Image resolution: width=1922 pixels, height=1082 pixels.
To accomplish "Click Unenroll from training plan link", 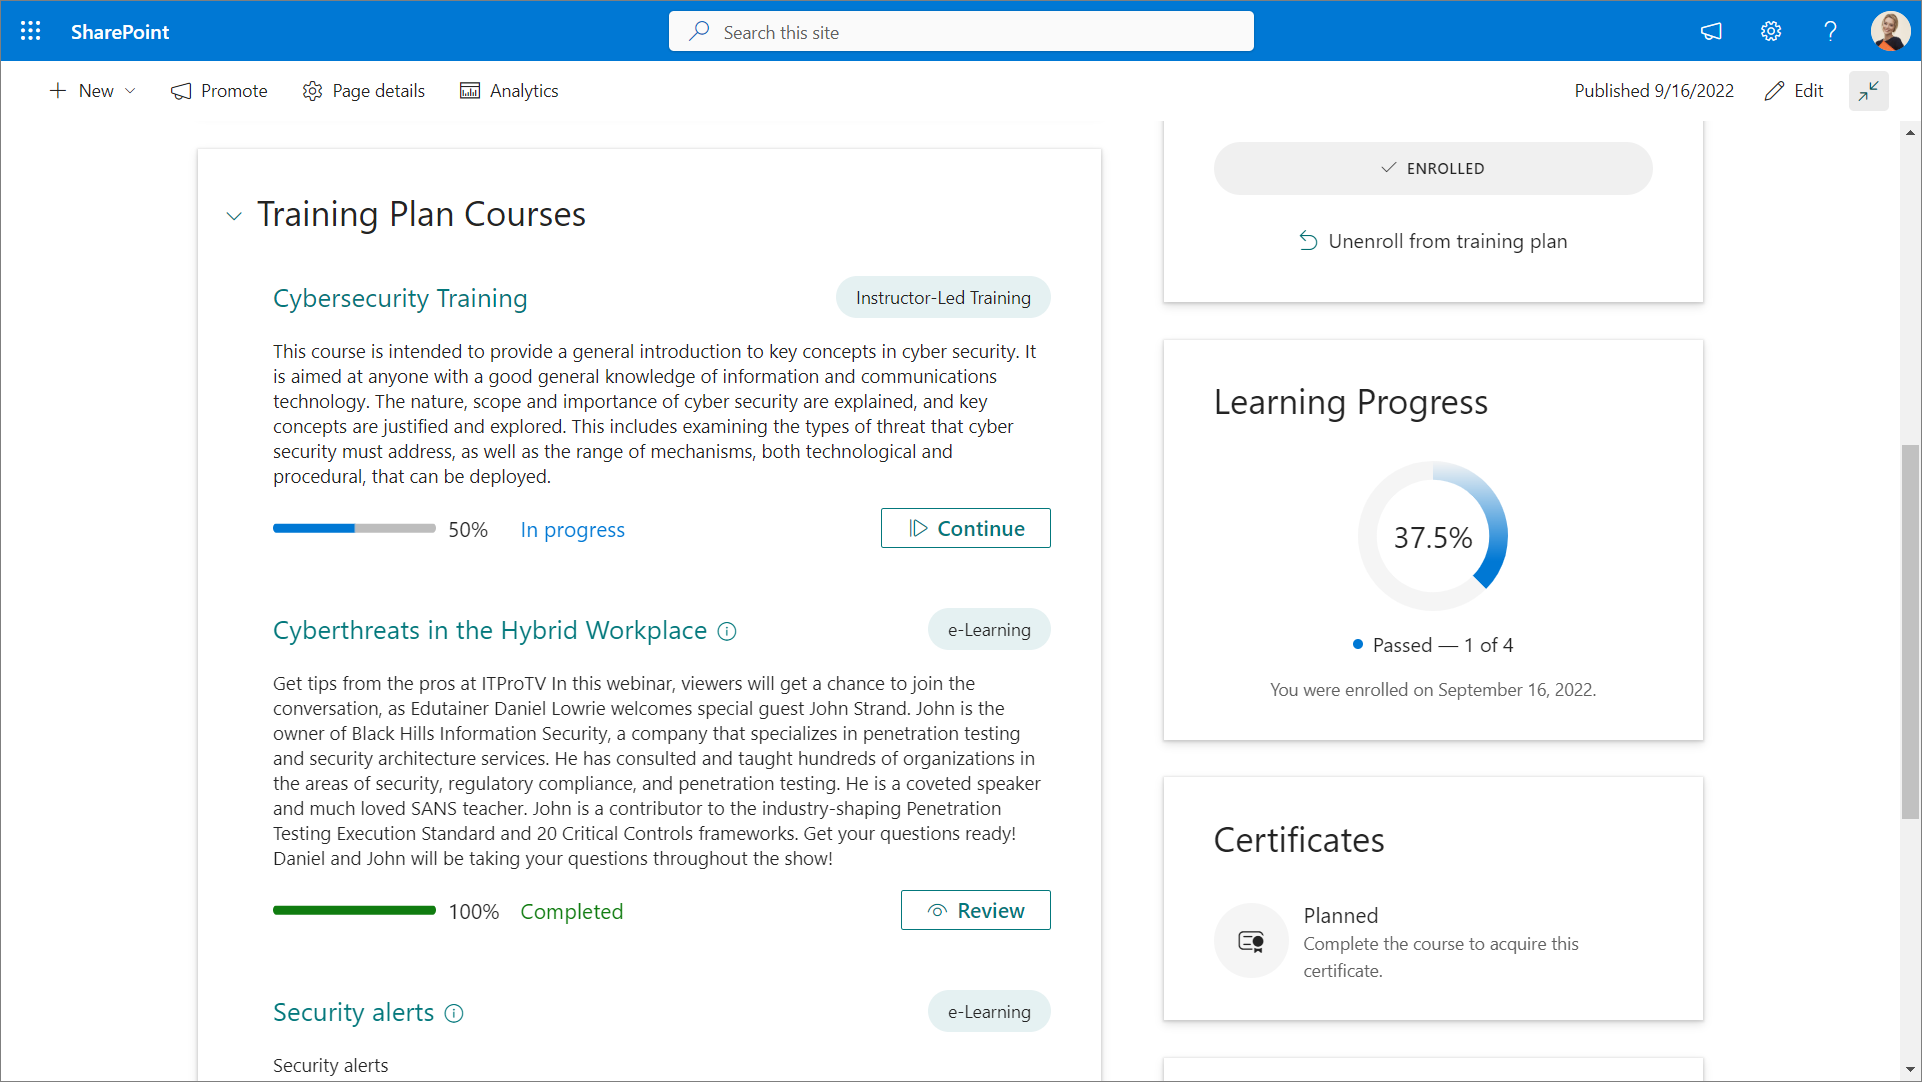I will click(1432, 241).
